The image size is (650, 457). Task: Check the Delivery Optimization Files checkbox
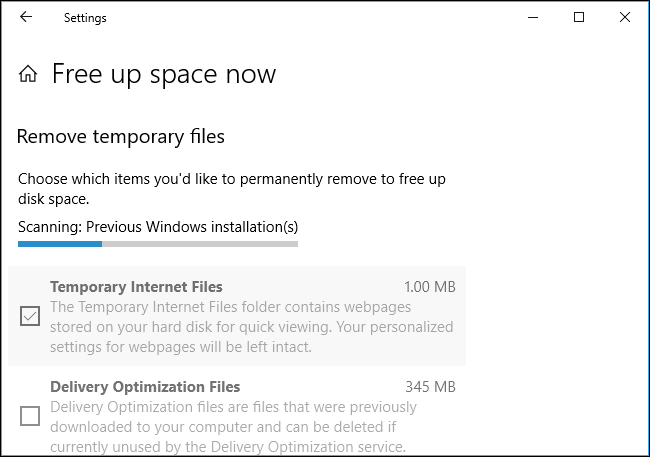pyautogui.click(x=30, y=416)
